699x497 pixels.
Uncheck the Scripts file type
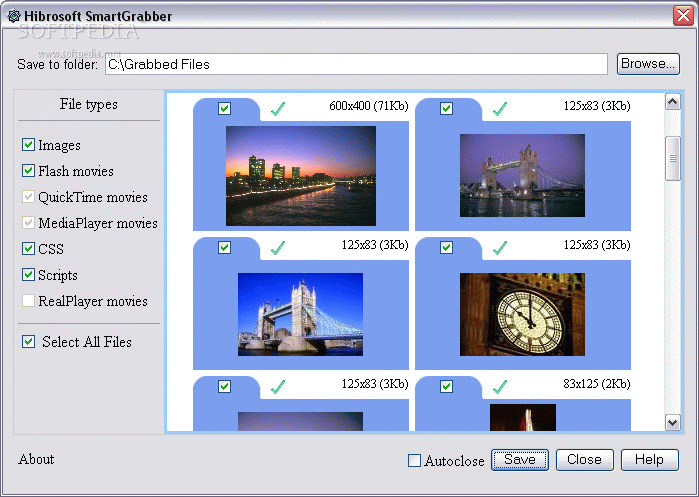(x=29, y=274)
